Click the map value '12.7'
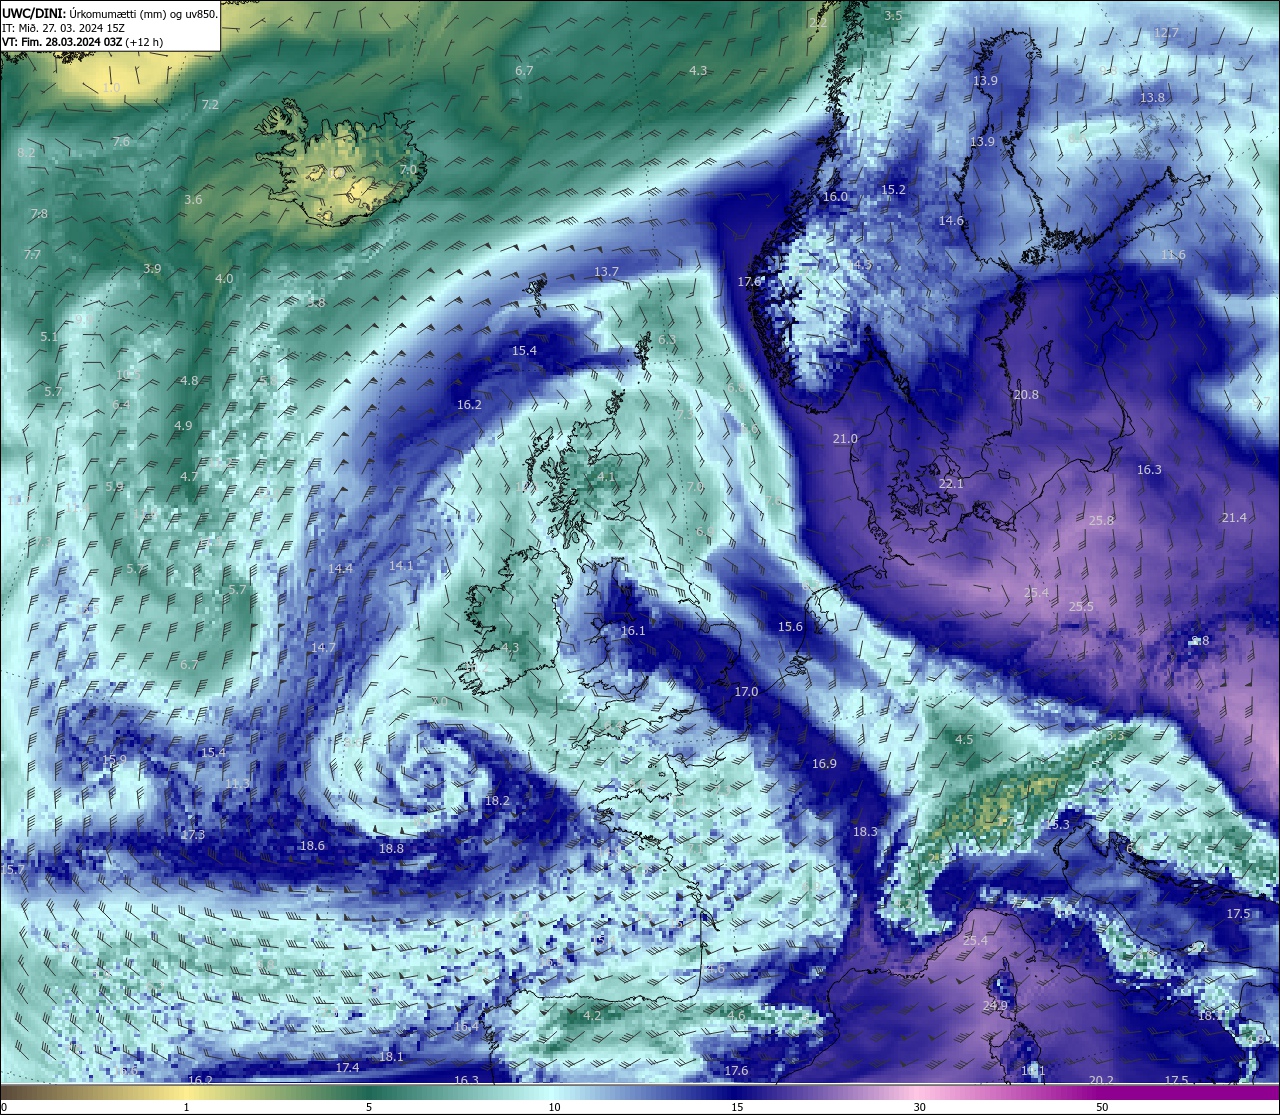 click(1166, 32)
